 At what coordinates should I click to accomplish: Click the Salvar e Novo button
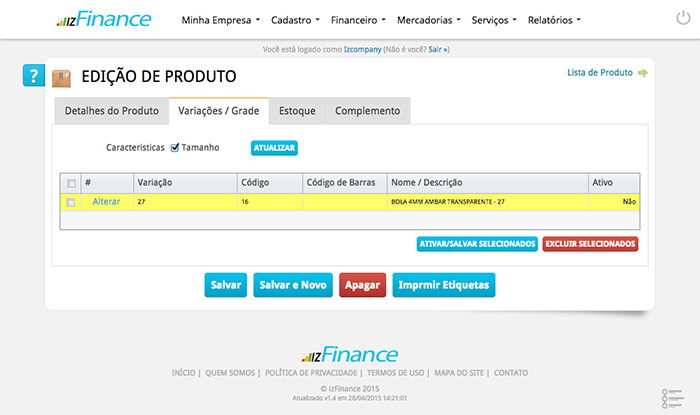(x=293, y=285)
